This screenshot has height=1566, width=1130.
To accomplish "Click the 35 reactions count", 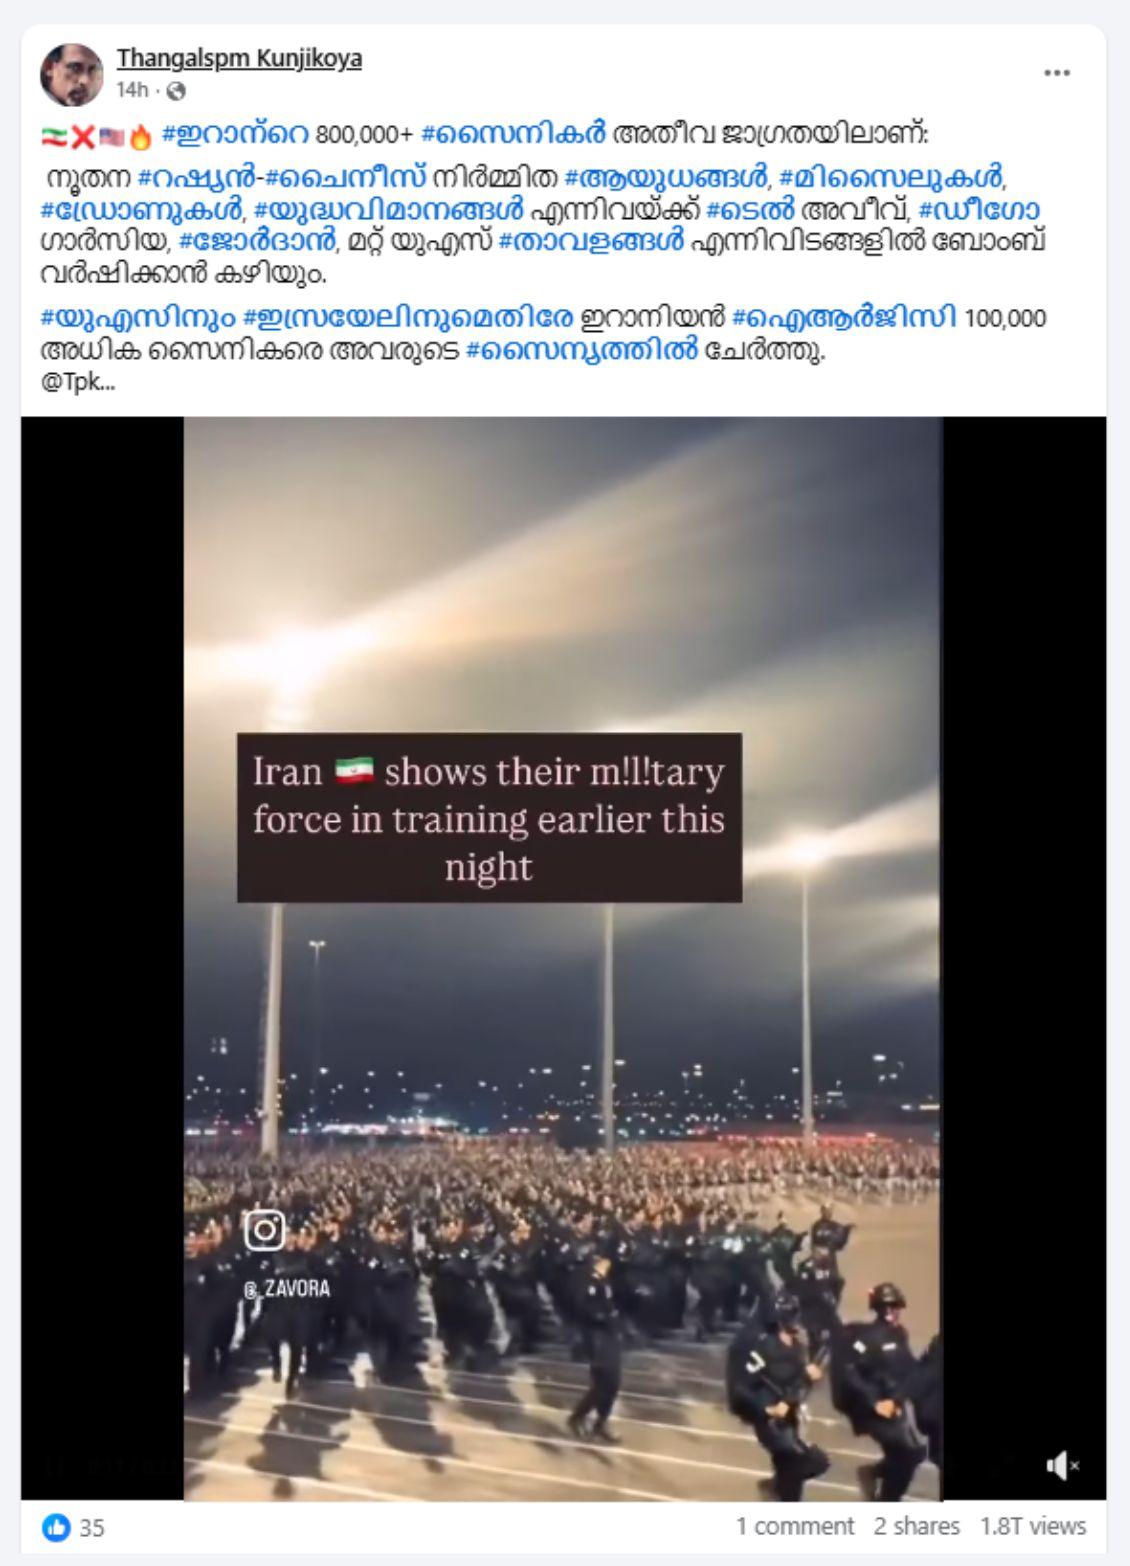I will (x=92, y=1528).
